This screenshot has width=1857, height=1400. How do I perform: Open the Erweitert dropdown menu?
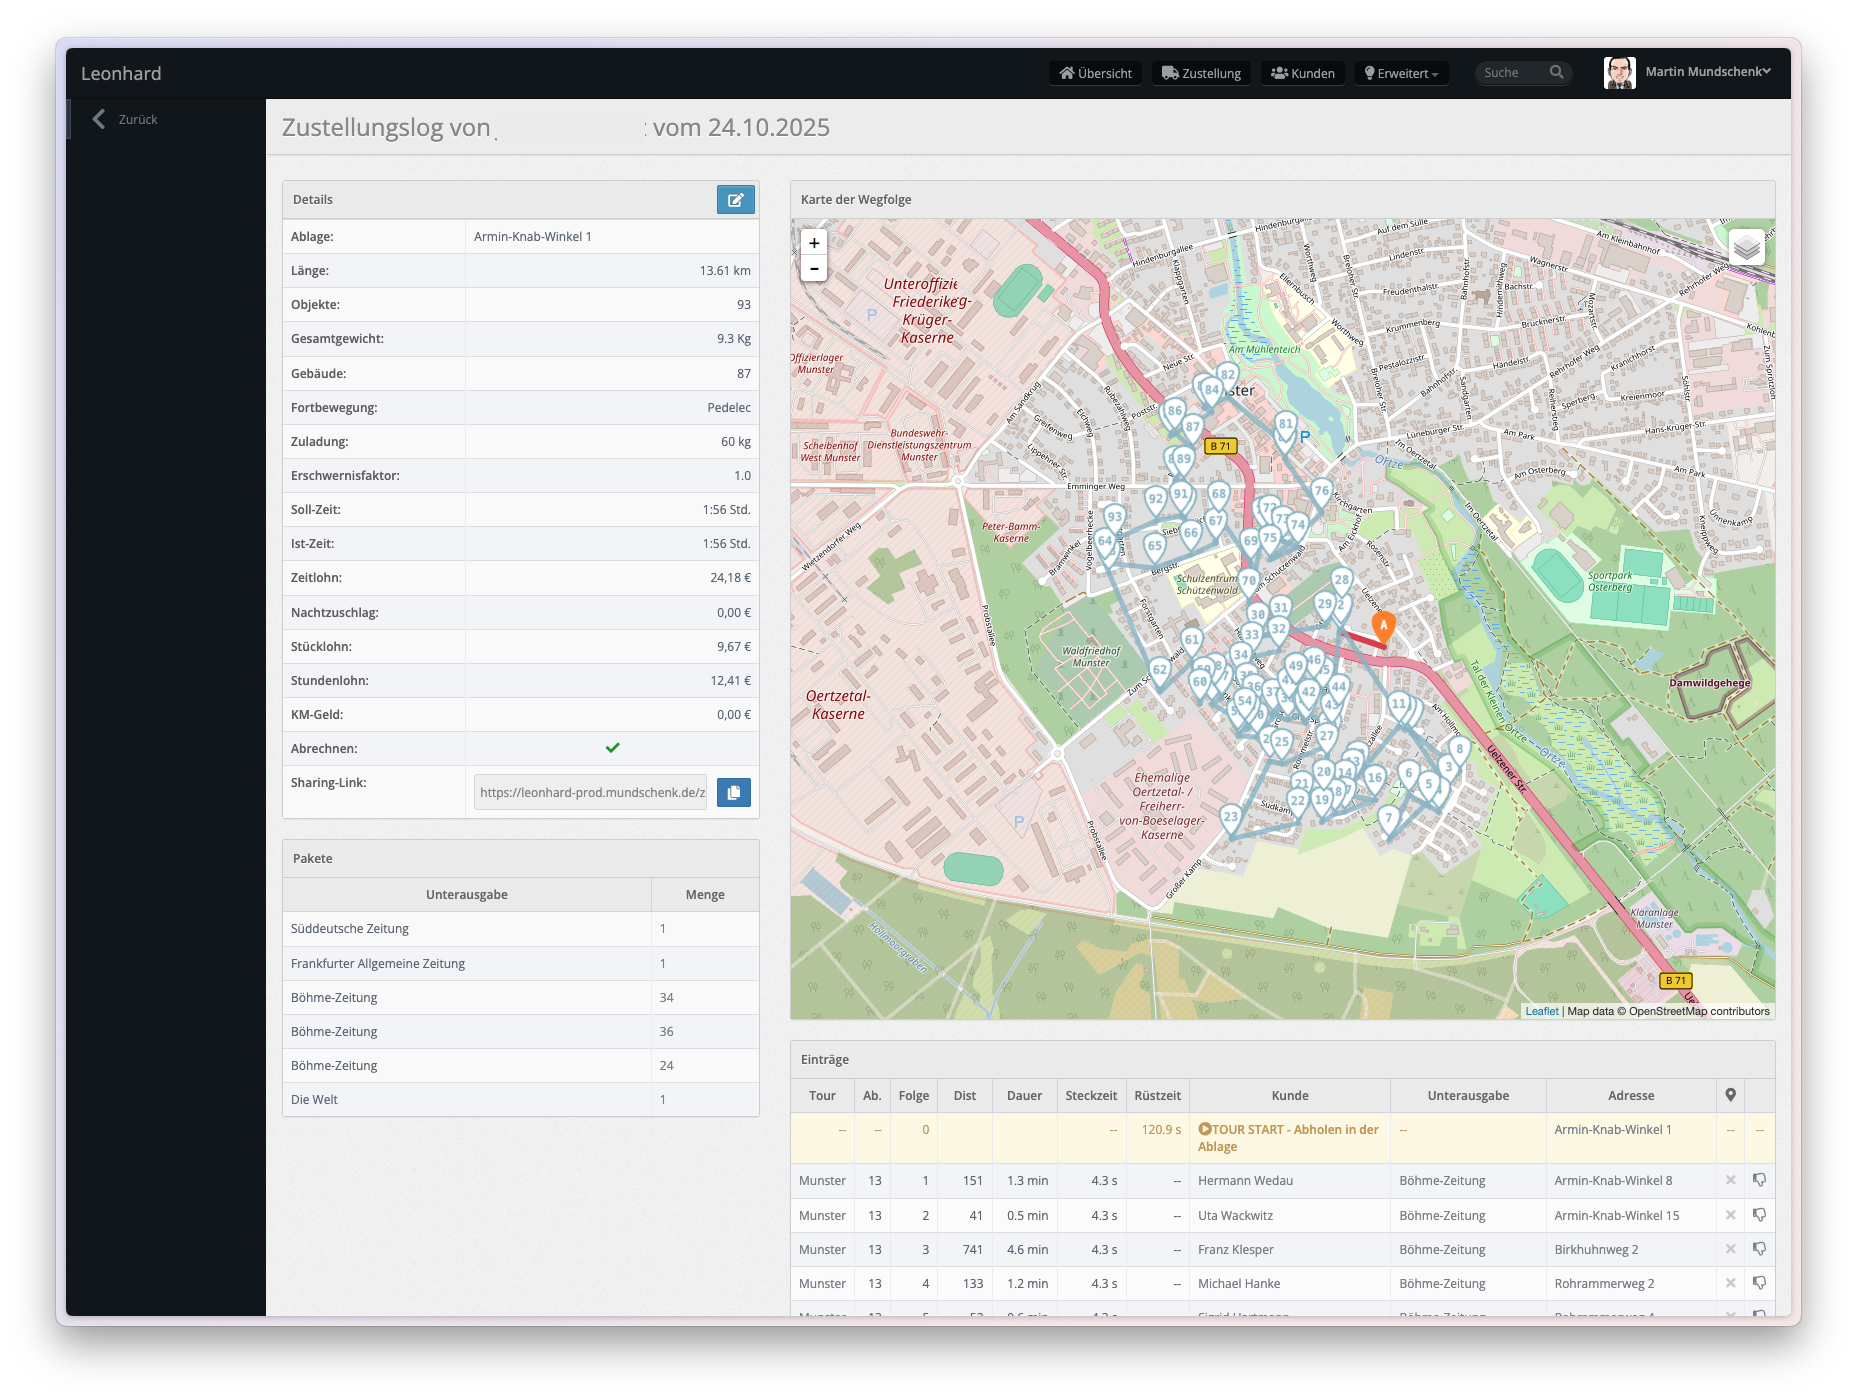pos(1401,73)
